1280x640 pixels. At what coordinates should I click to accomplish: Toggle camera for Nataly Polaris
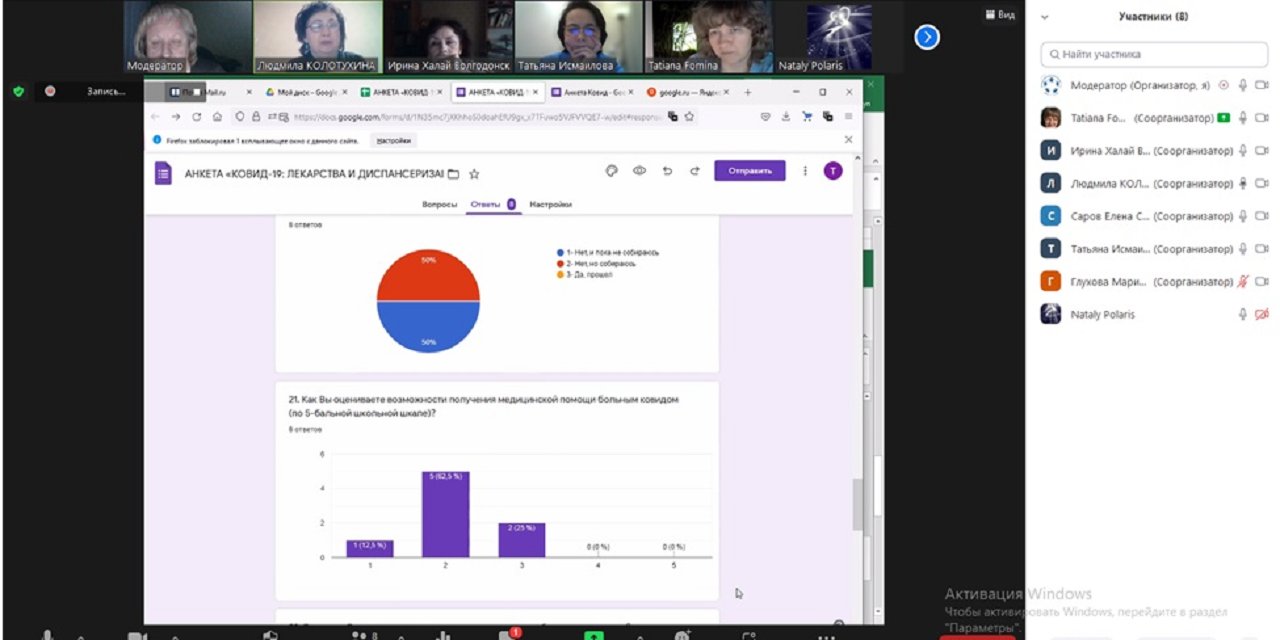[x=1261, y=314]
